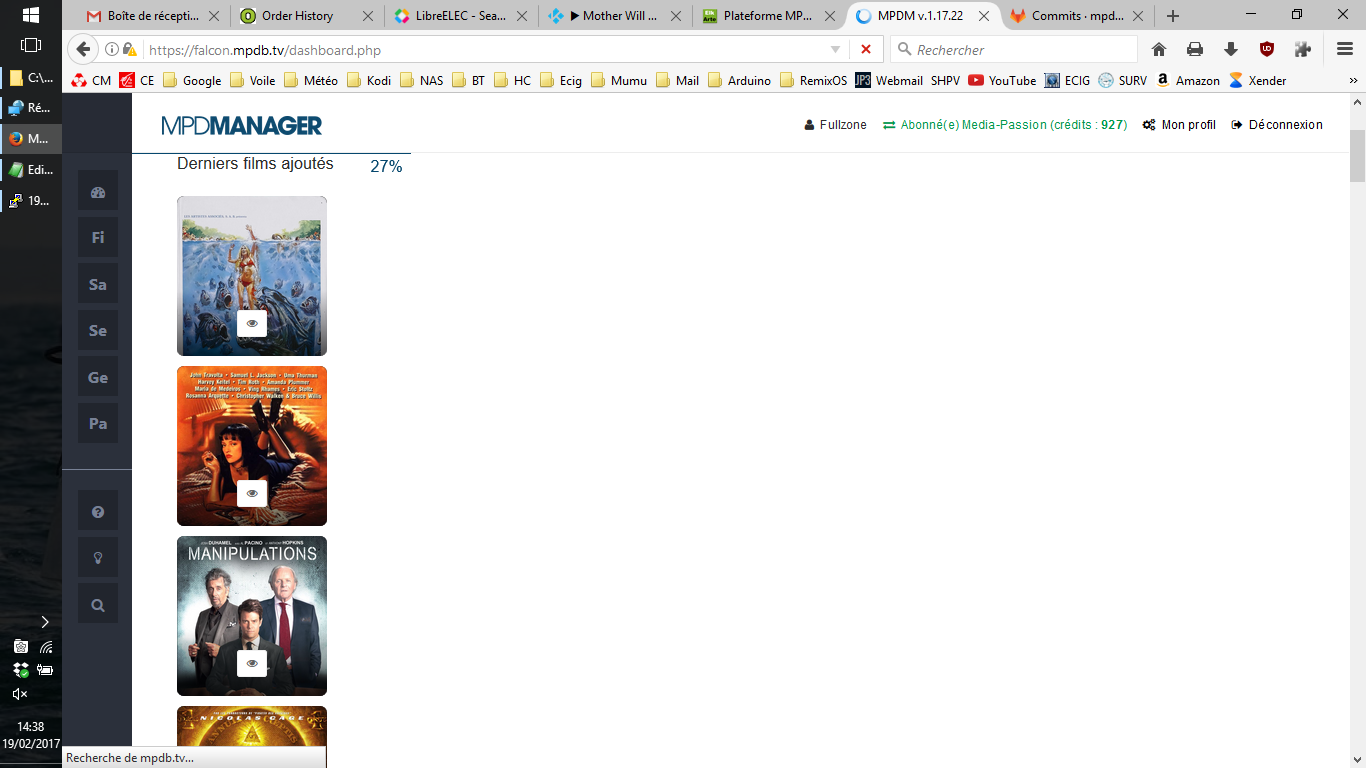The image size is (1366, 768).
Task: Click the 27% loading progress text
Action: [x=386, y=166]
